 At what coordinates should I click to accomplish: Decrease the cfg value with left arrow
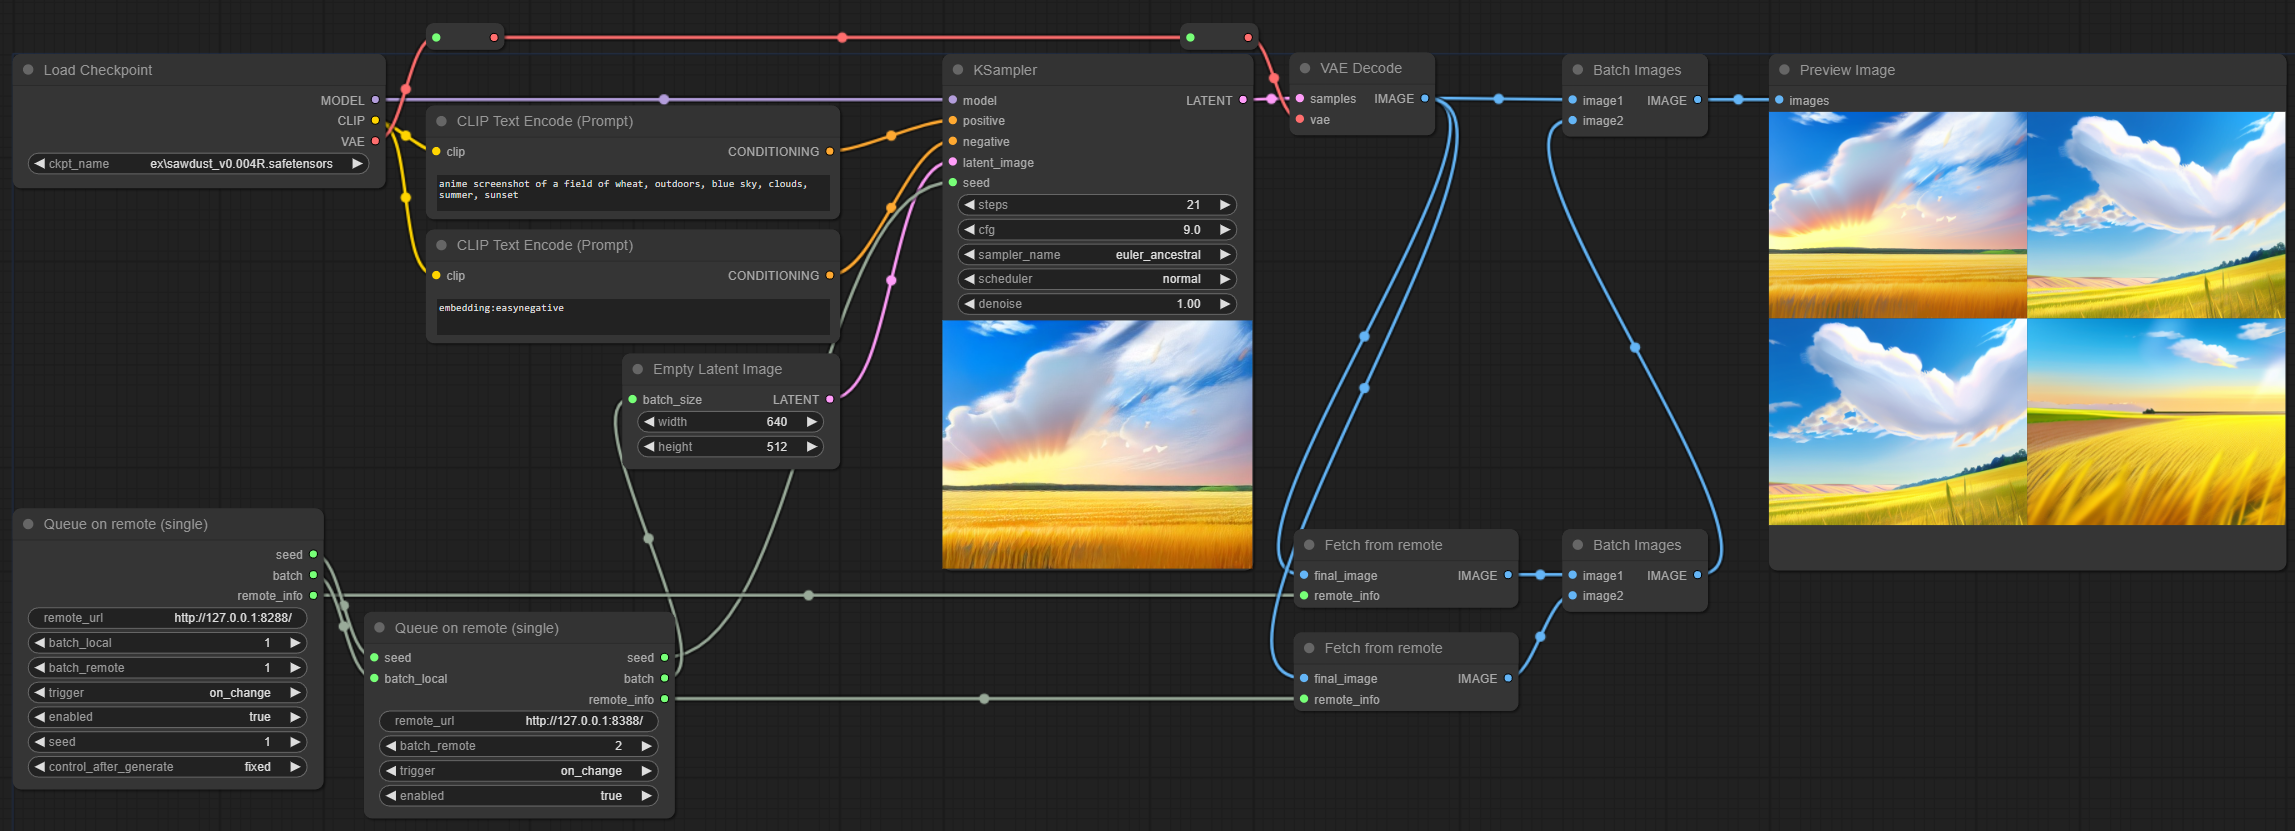point(969,230)
